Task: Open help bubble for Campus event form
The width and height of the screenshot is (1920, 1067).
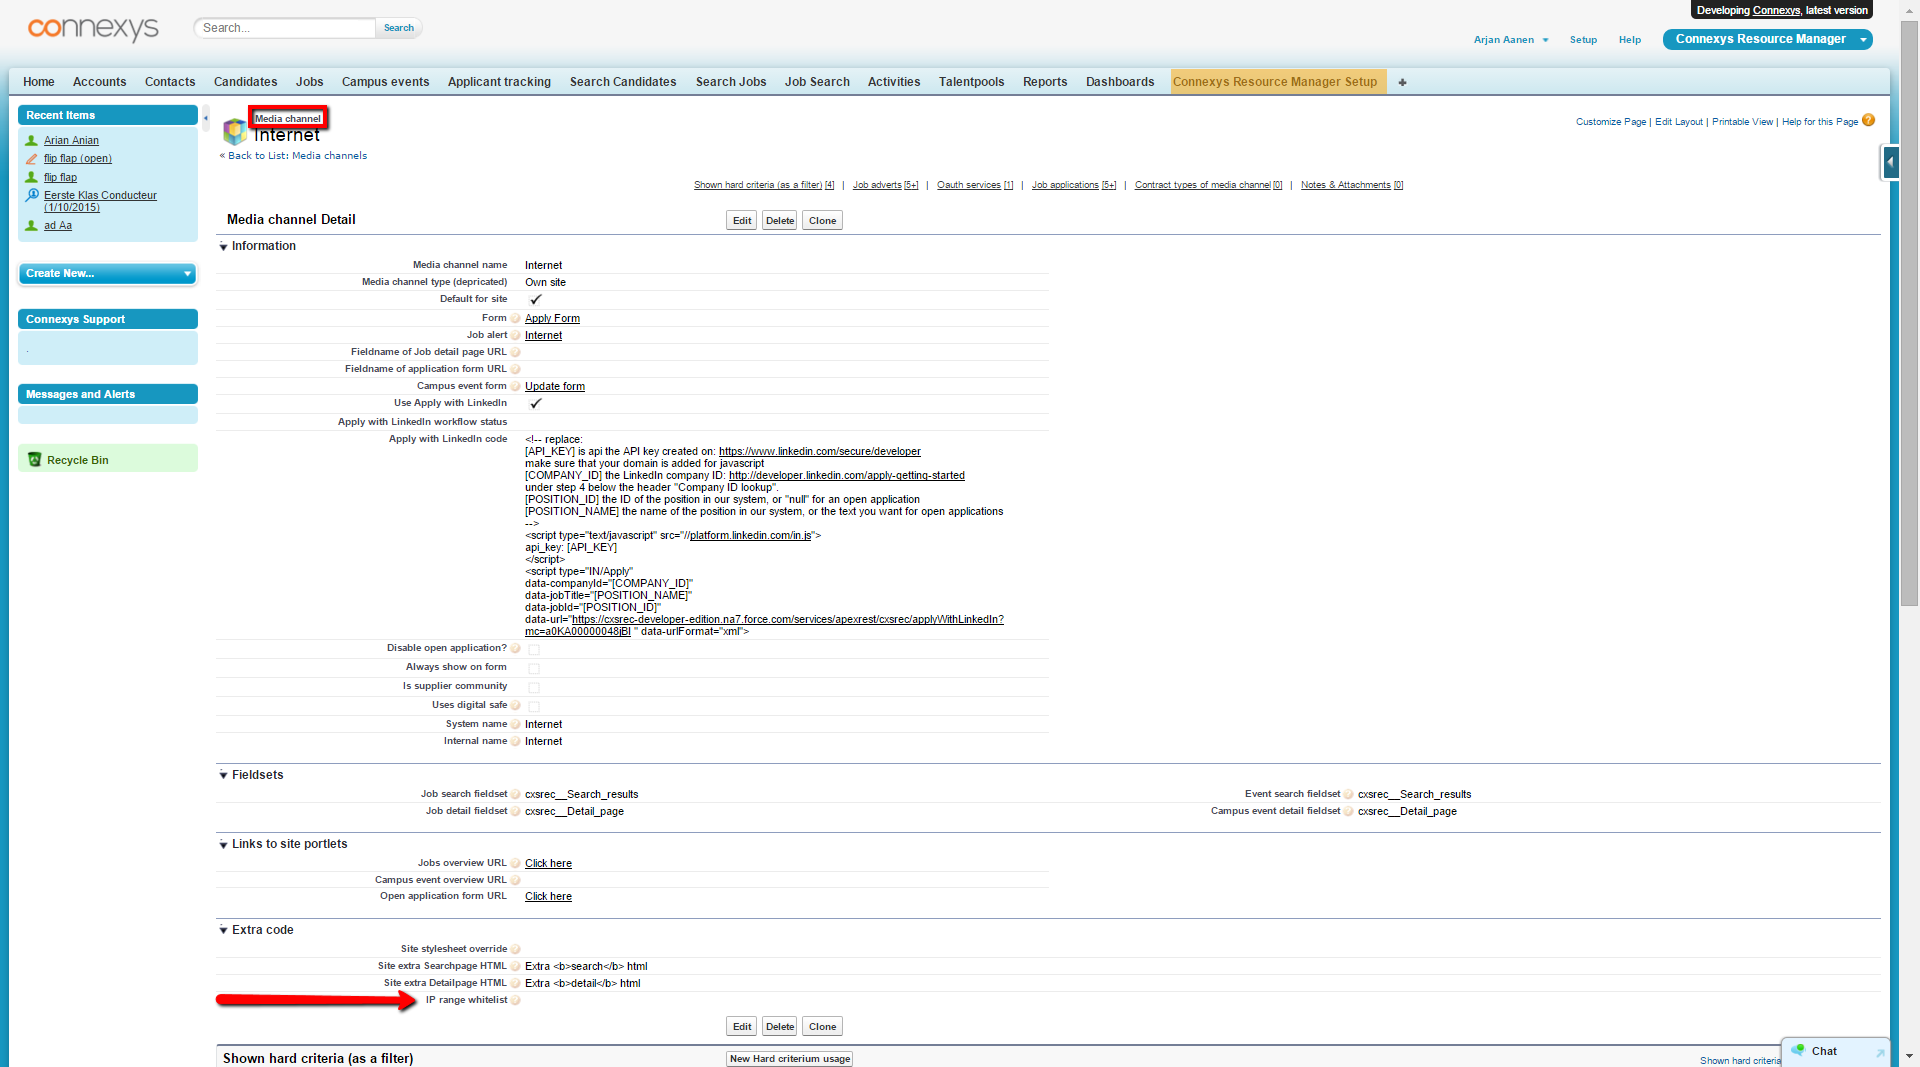Action: click(x=516, y=387)
